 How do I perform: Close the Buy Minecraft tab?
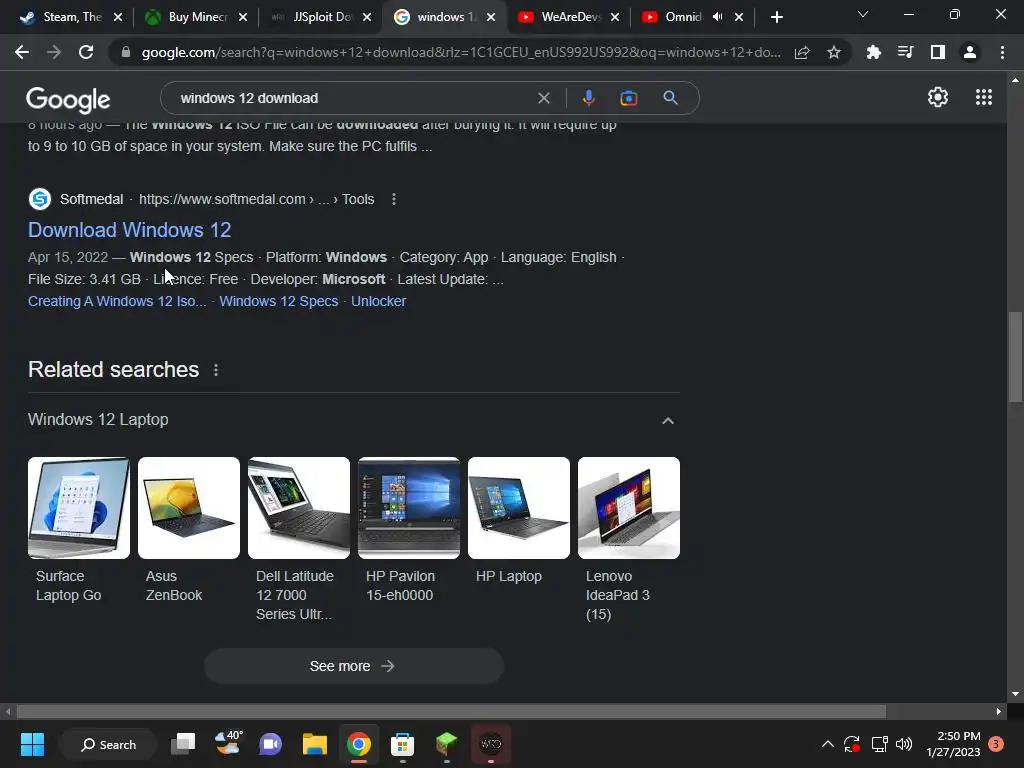[x=243, y=17]
